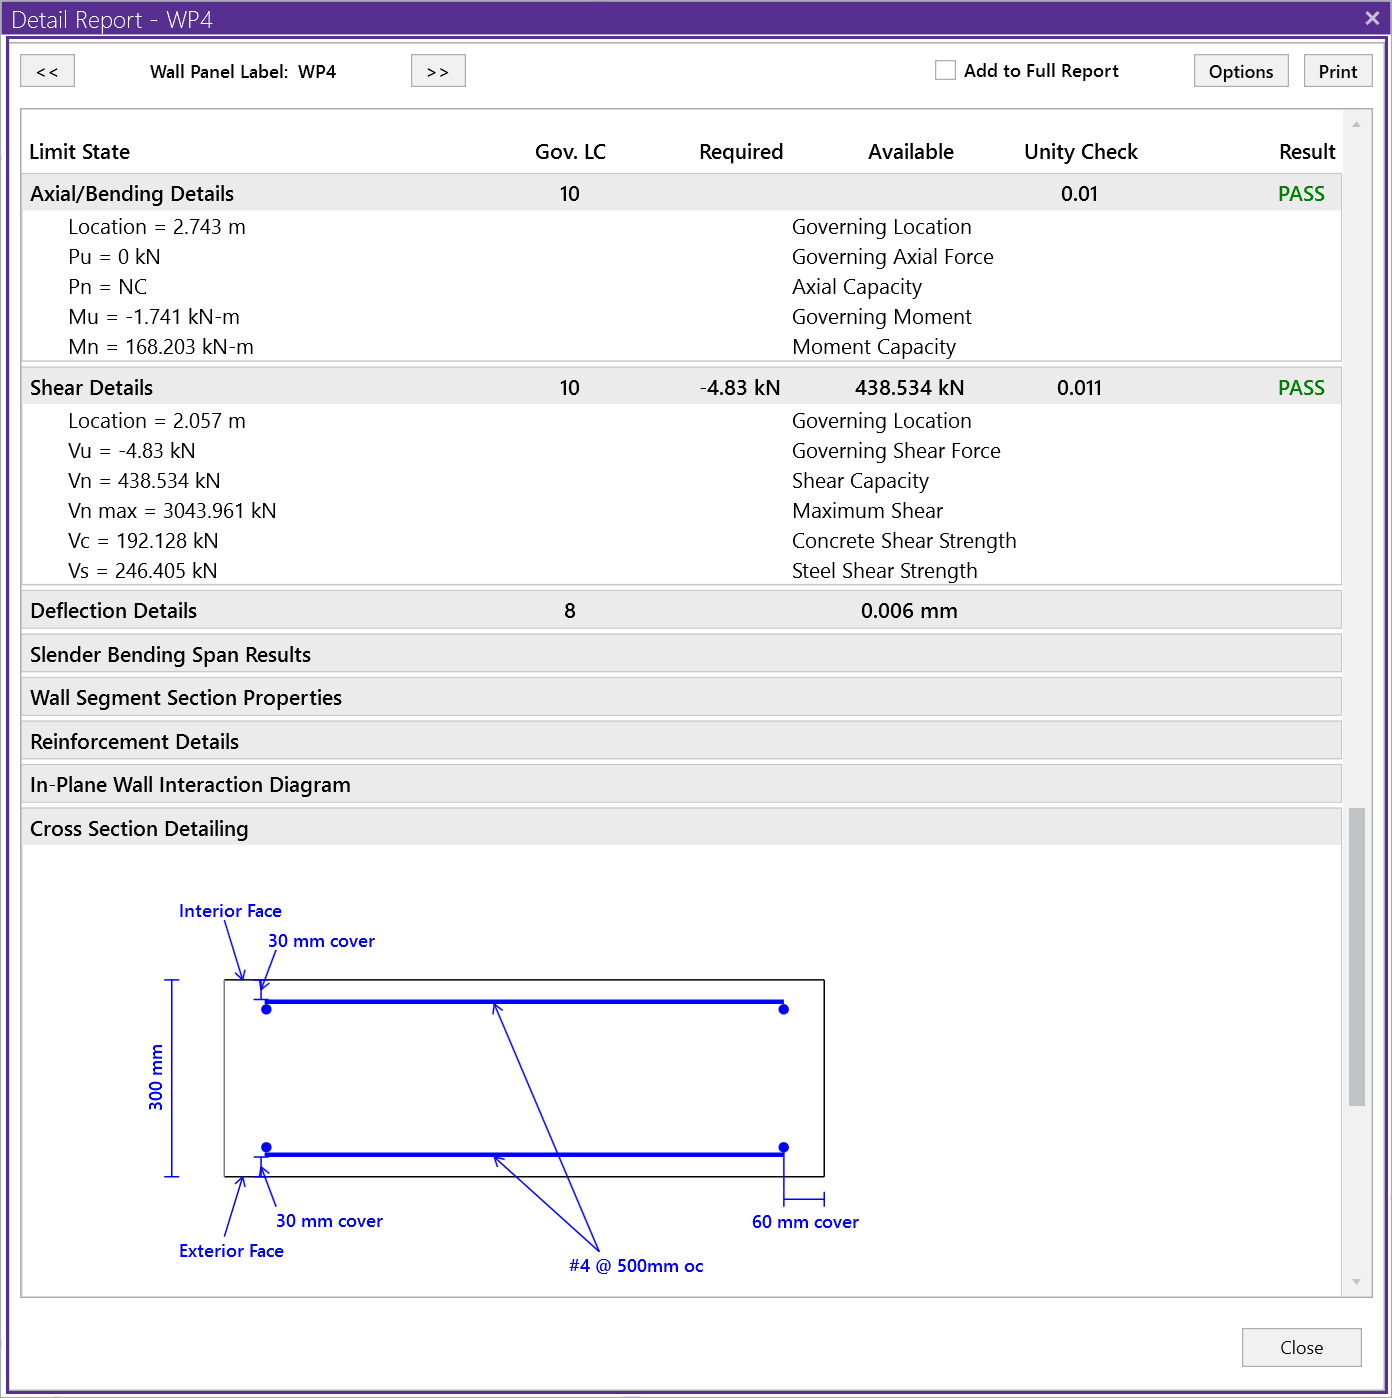Viewport: 1392px width, 1398px height.
Task: Enable the Add to Full Report checkbox
Action: (945, 70)
